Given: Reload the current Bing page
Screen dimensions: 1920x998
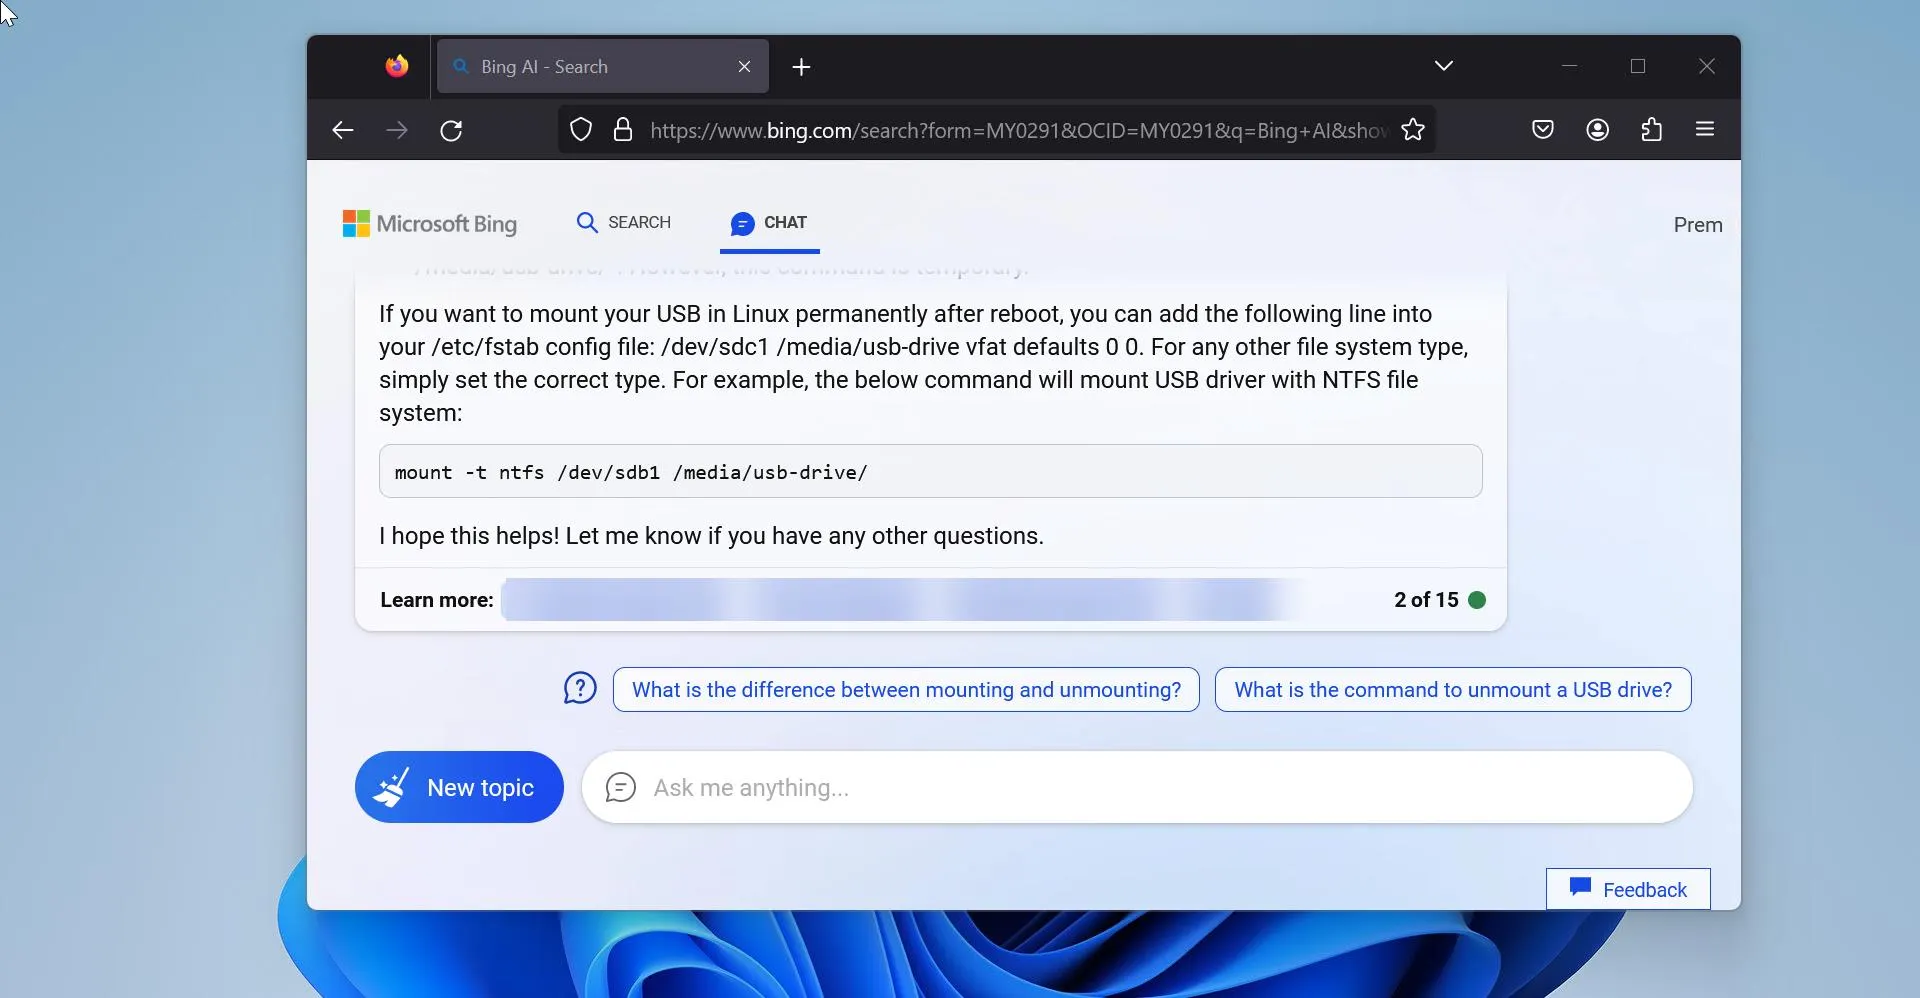Looking at the screenshot, I should pos(451,130).
